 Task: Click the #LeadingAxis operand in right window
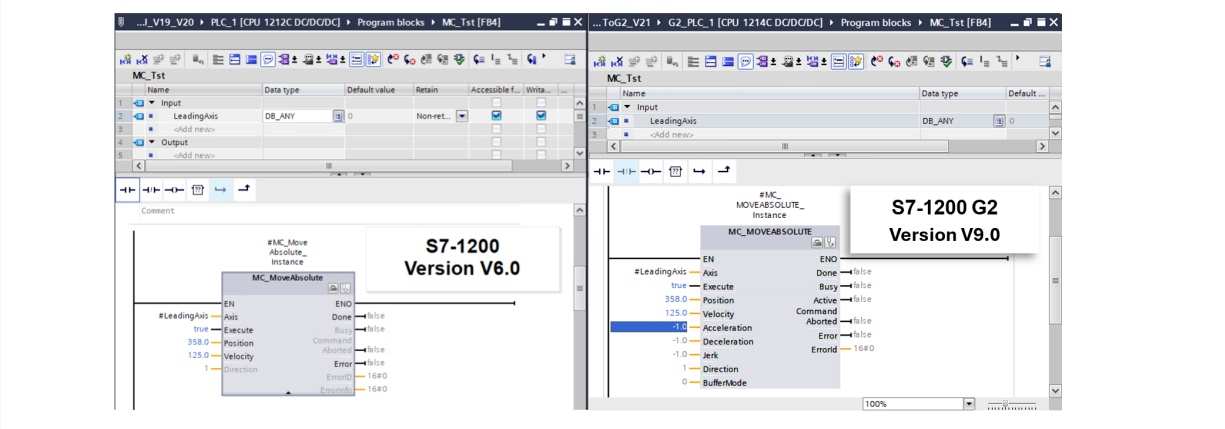(660, 271)
